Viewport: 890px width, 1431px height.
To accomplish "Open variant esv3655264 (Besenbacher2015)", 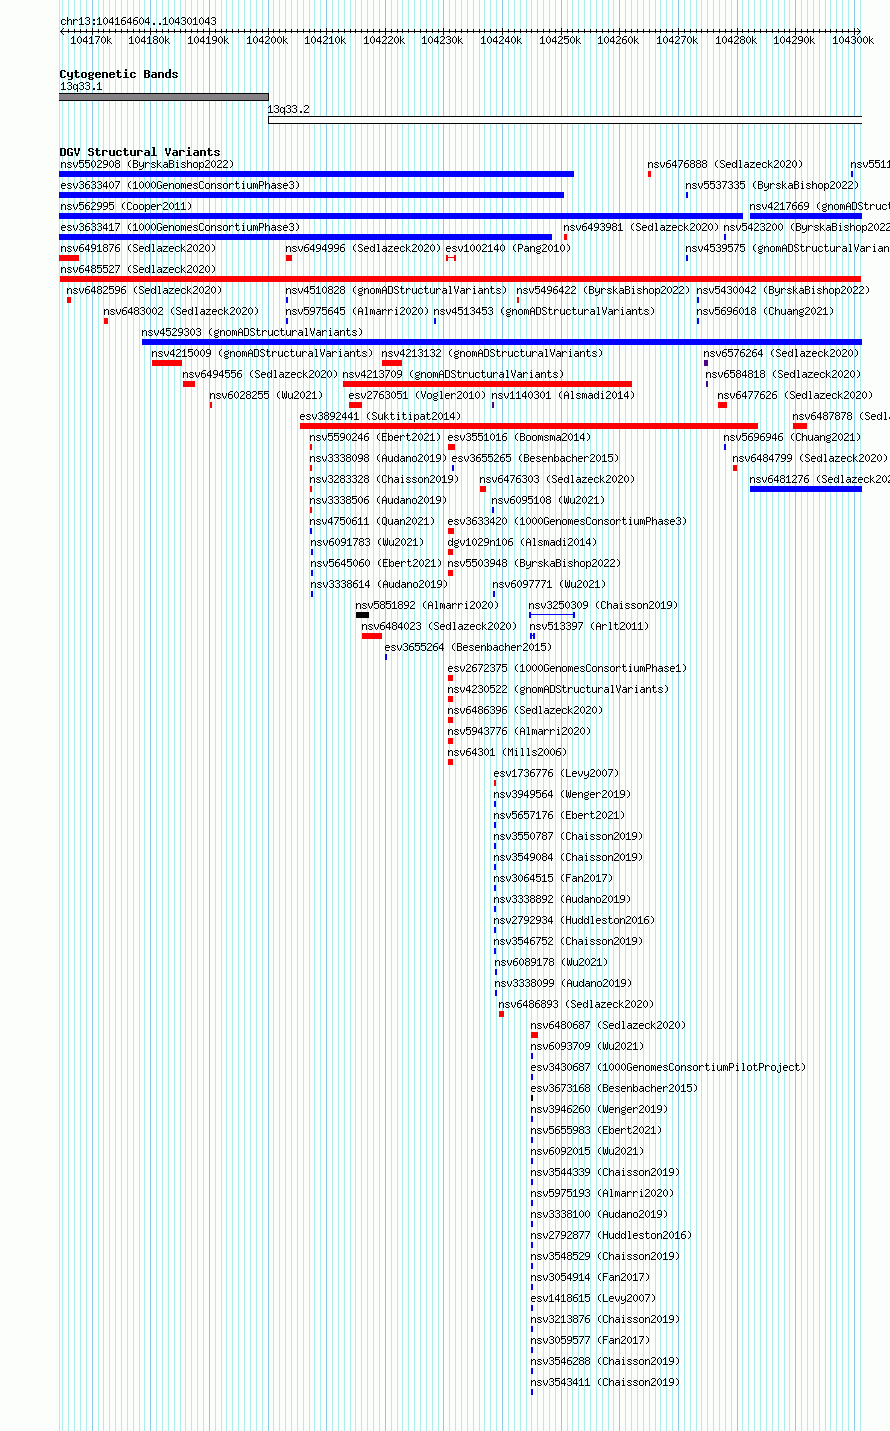I will click(x=386, y=657).
